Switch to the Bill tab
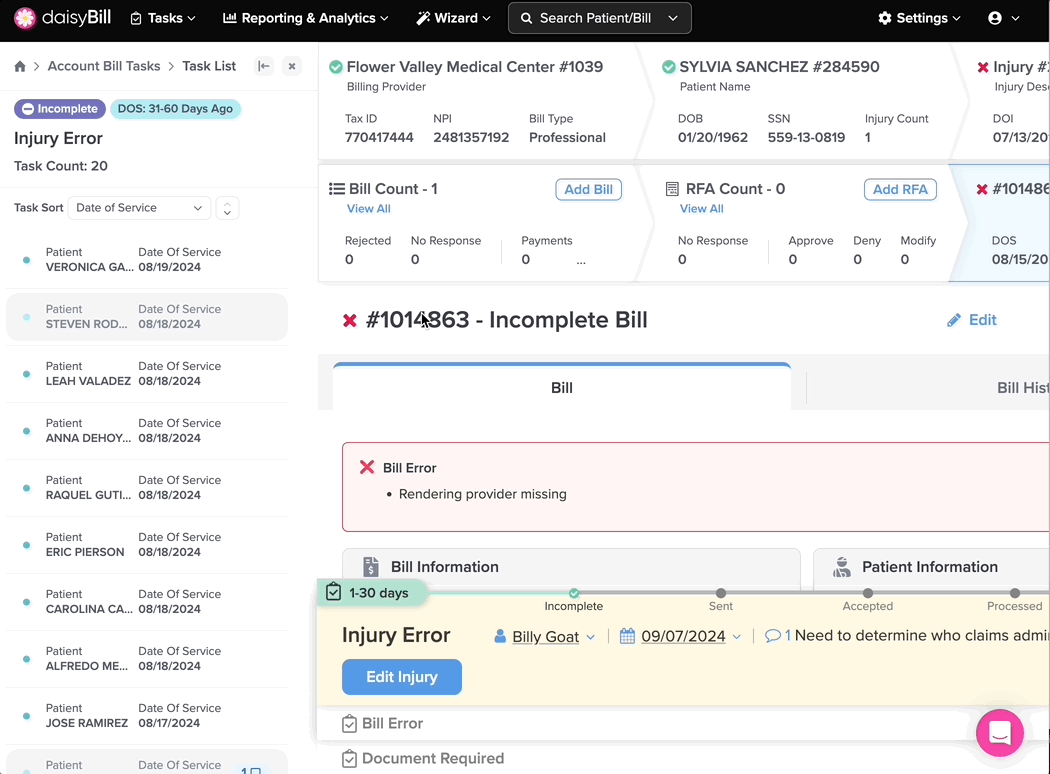This screenshot has width=1050, height=774. 561,388
